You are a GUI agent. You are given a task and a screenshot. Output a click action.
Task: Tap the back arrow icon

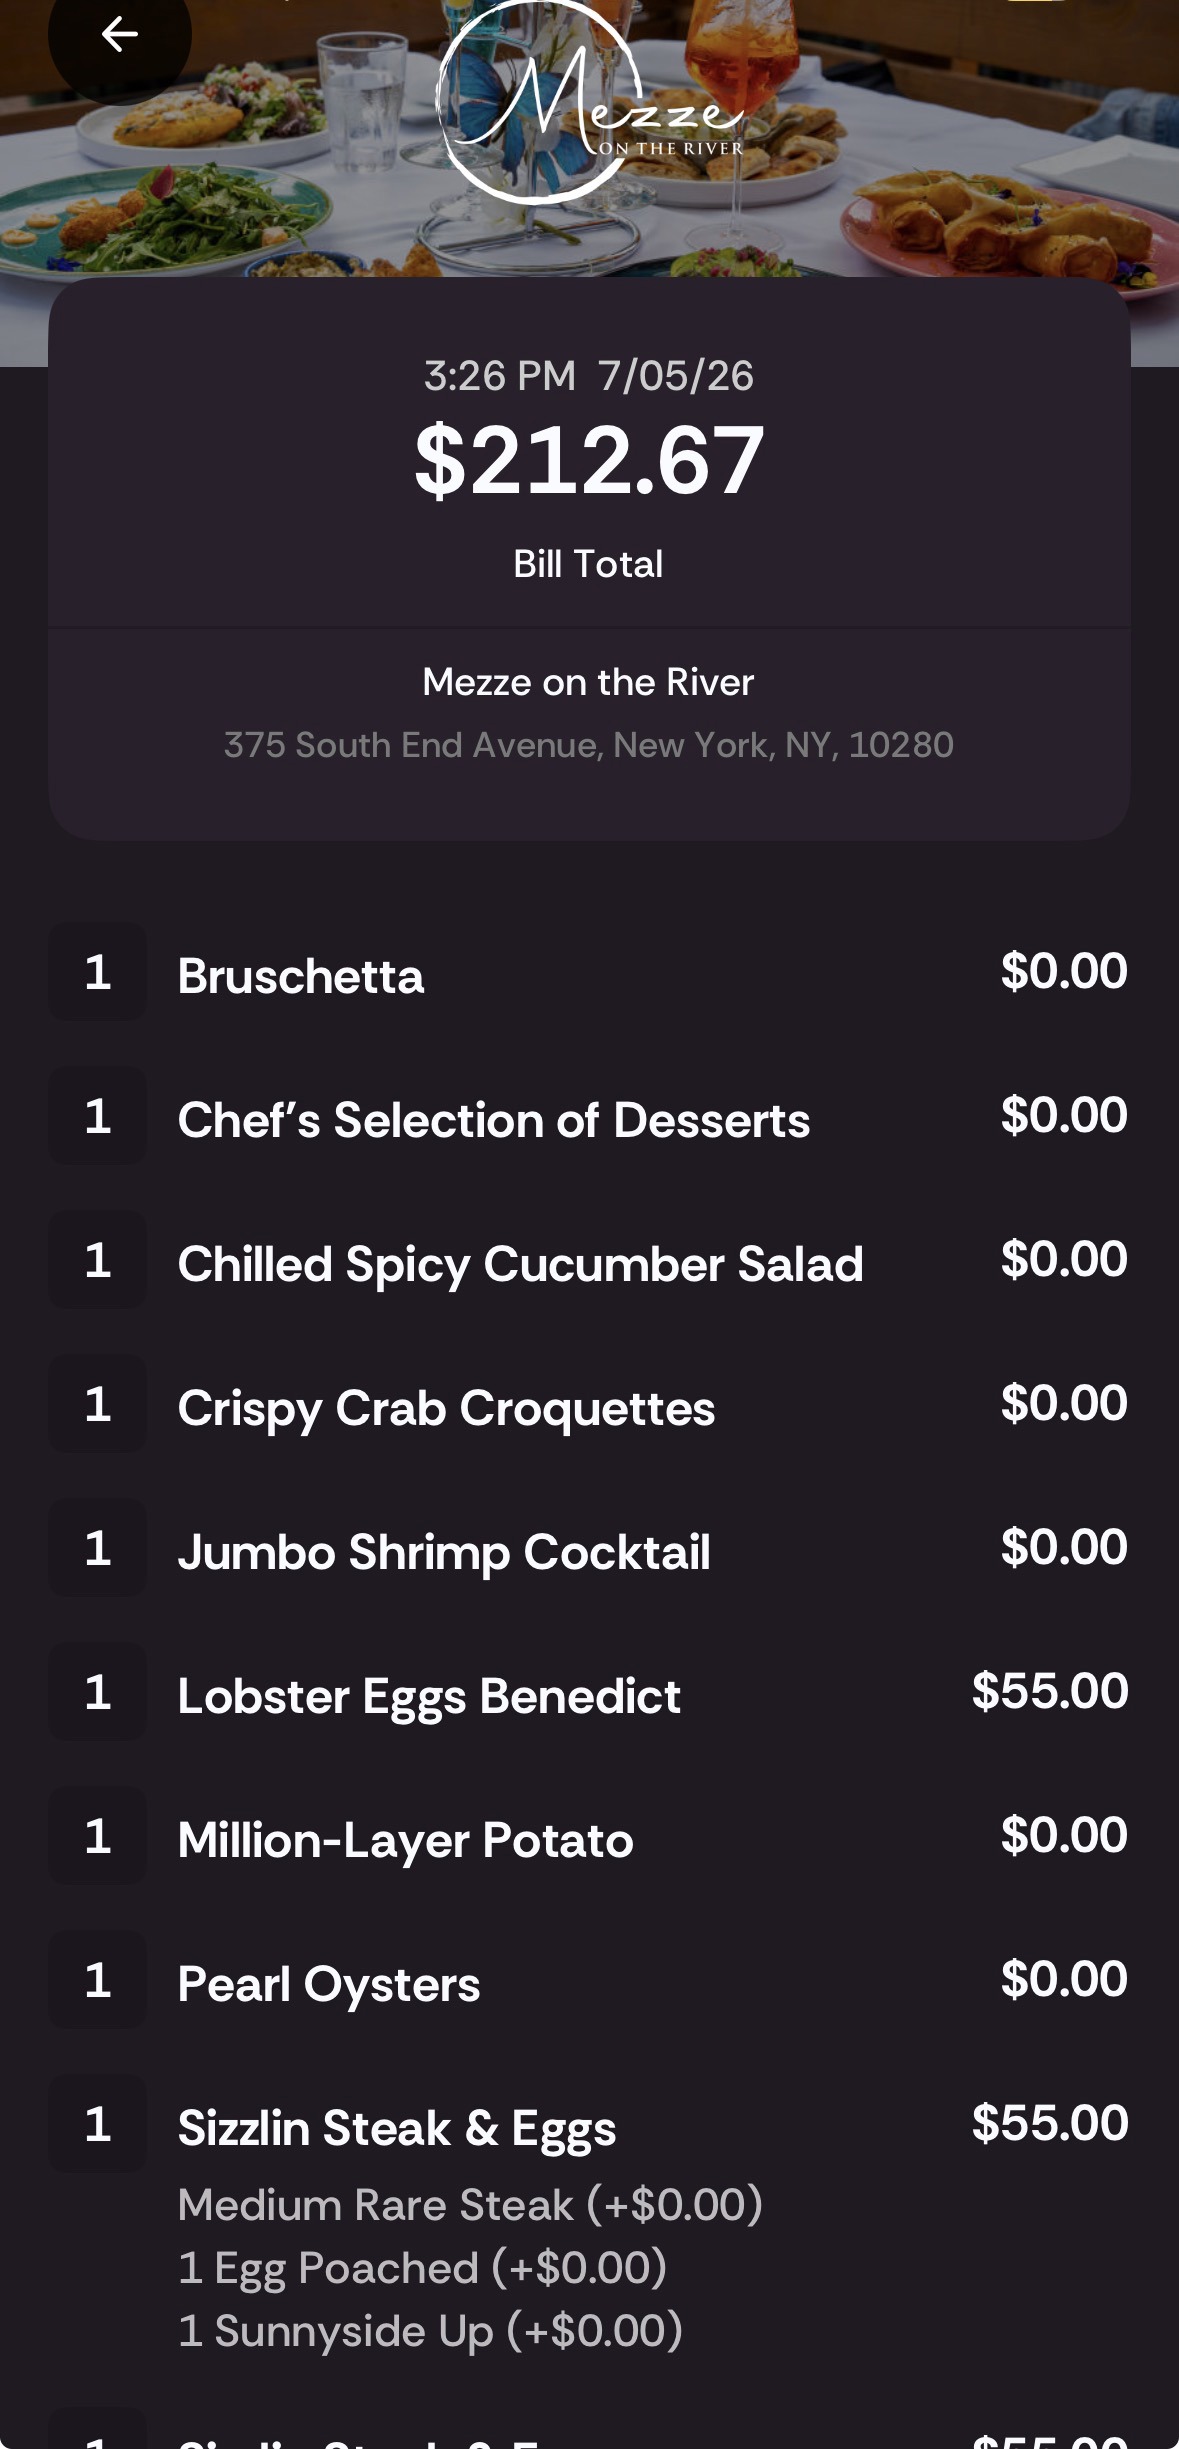click(x=119, y=34)
